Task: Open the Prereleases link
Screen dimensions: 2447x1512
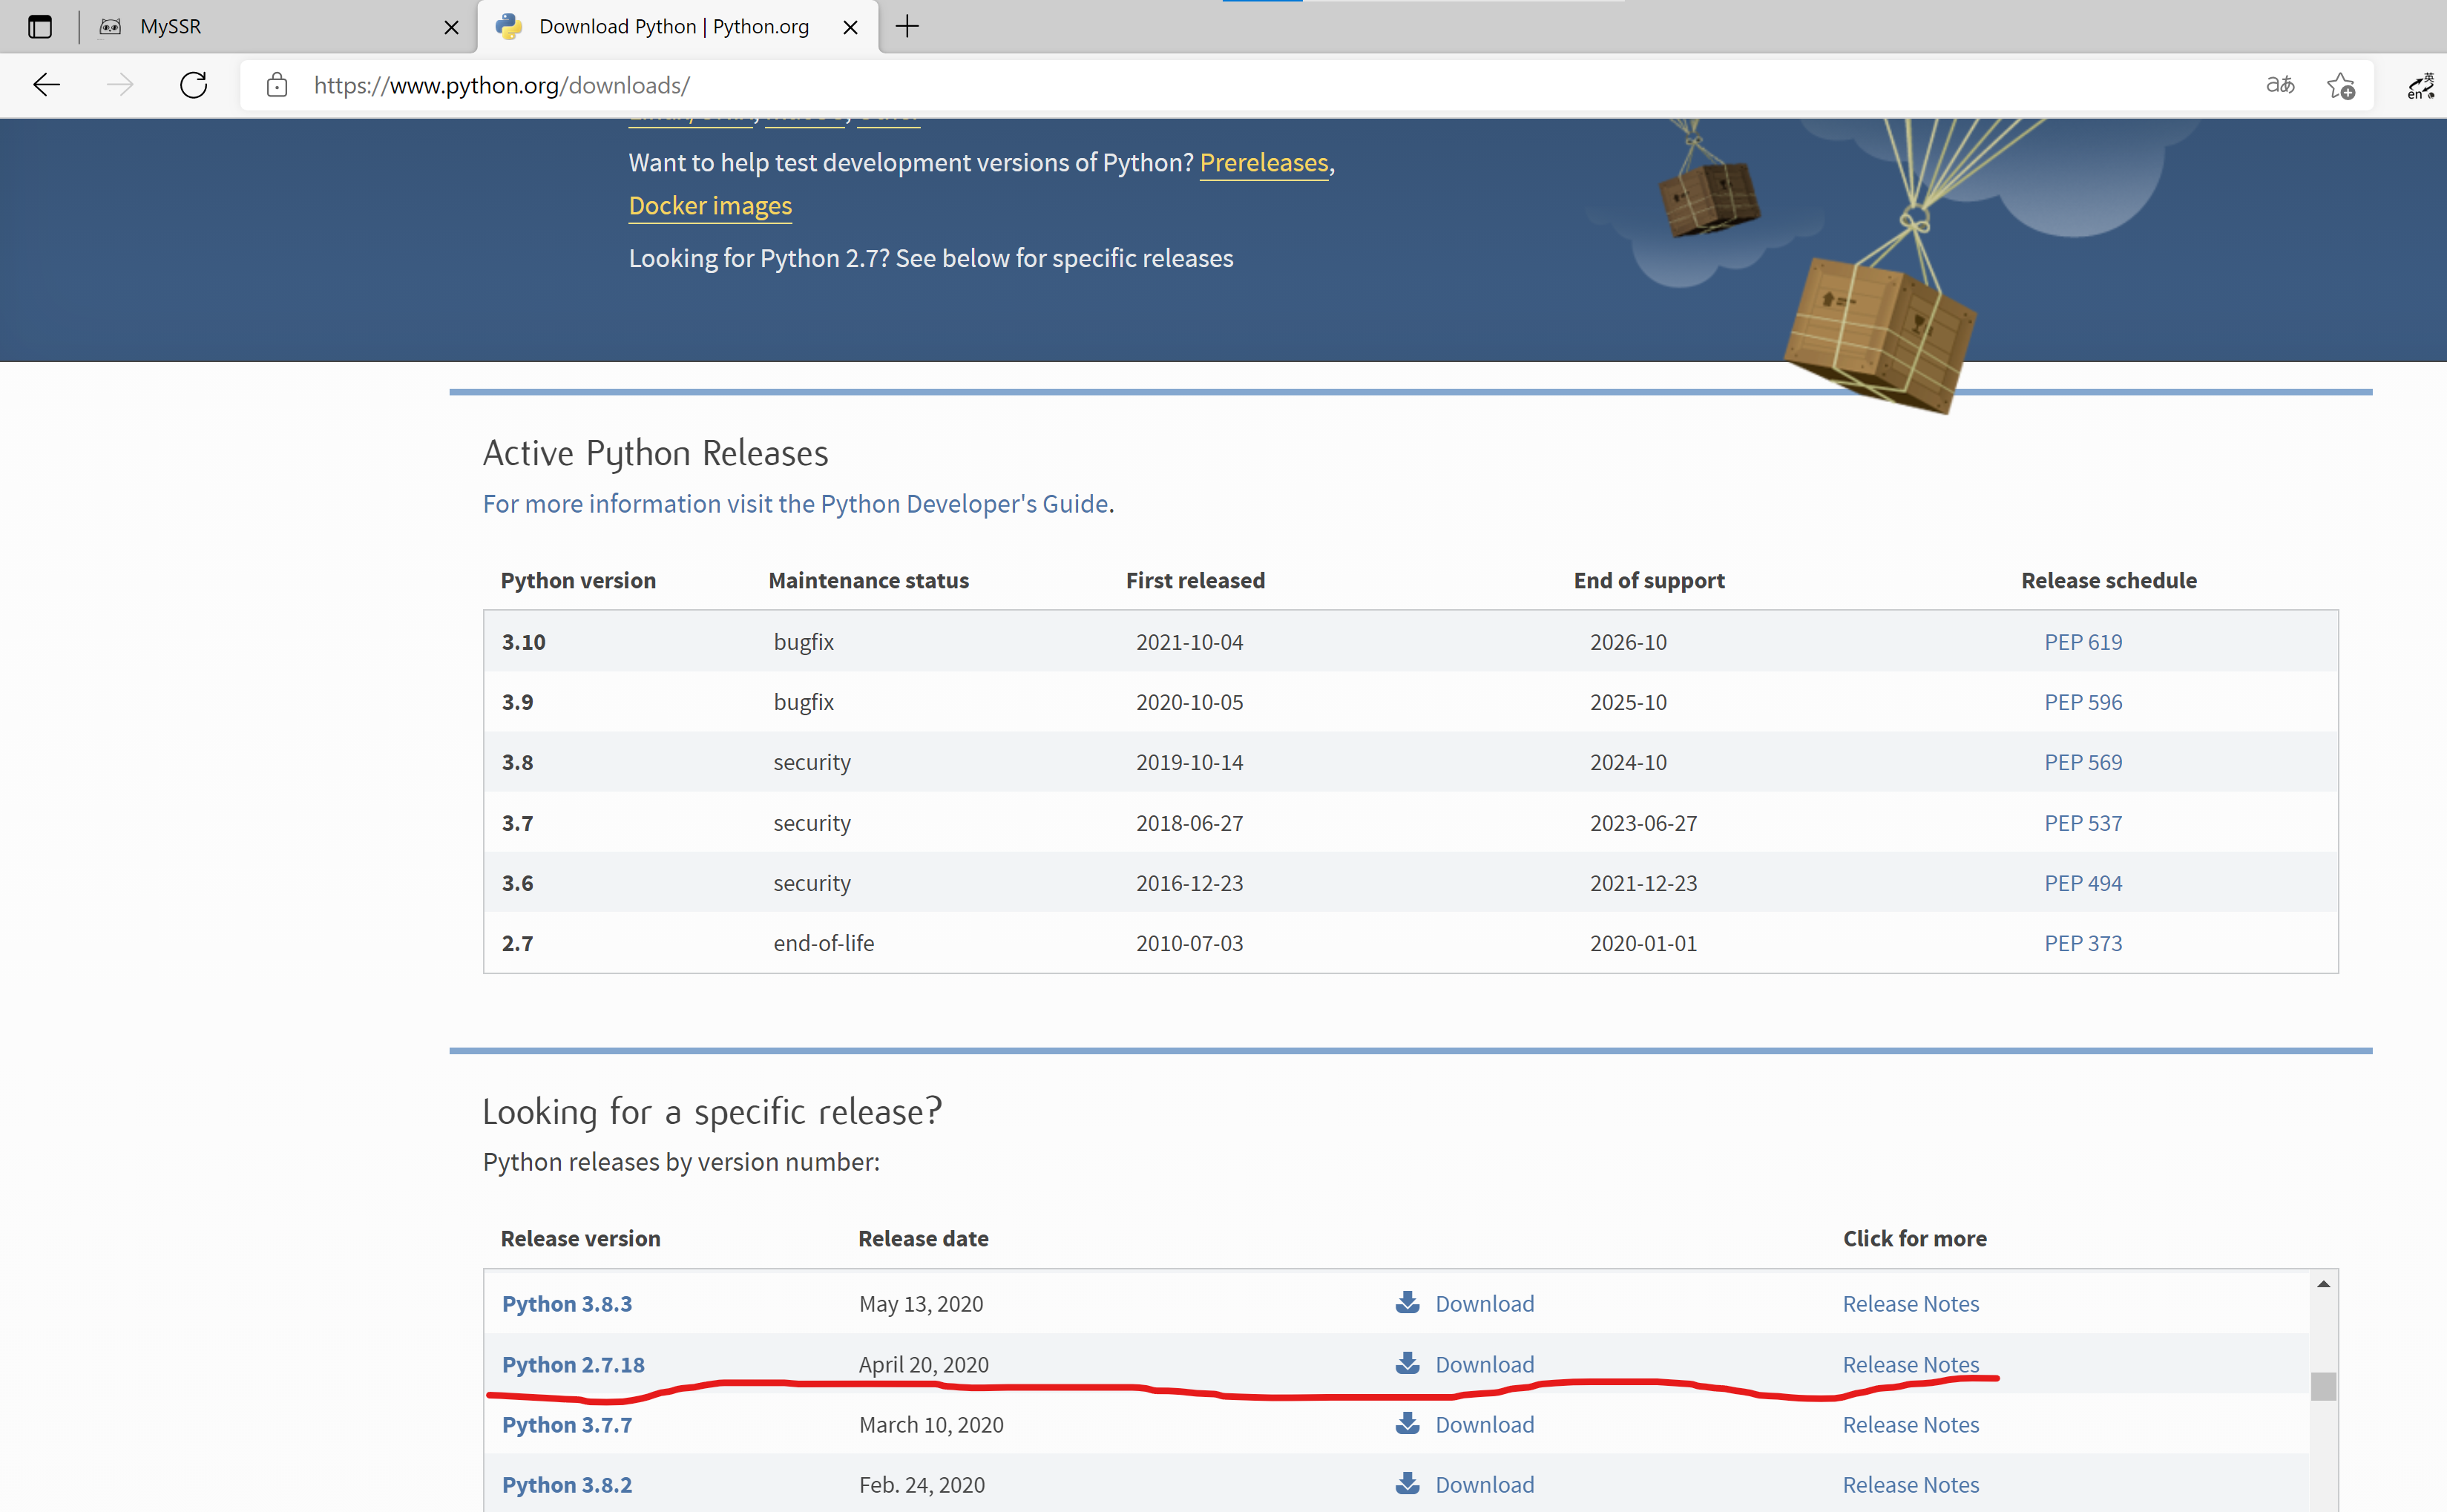Action: pyautogui.click(x=1264, y=162)
